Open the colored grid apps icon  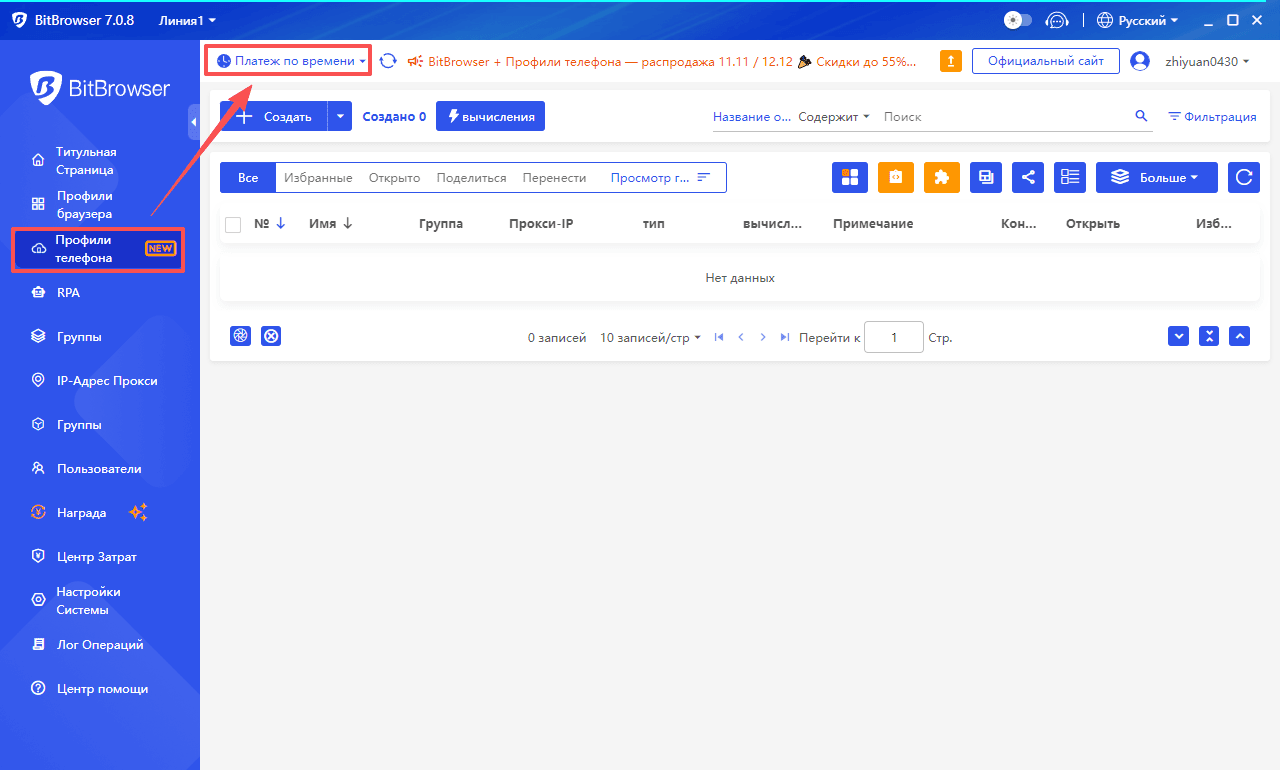(850, 177)
